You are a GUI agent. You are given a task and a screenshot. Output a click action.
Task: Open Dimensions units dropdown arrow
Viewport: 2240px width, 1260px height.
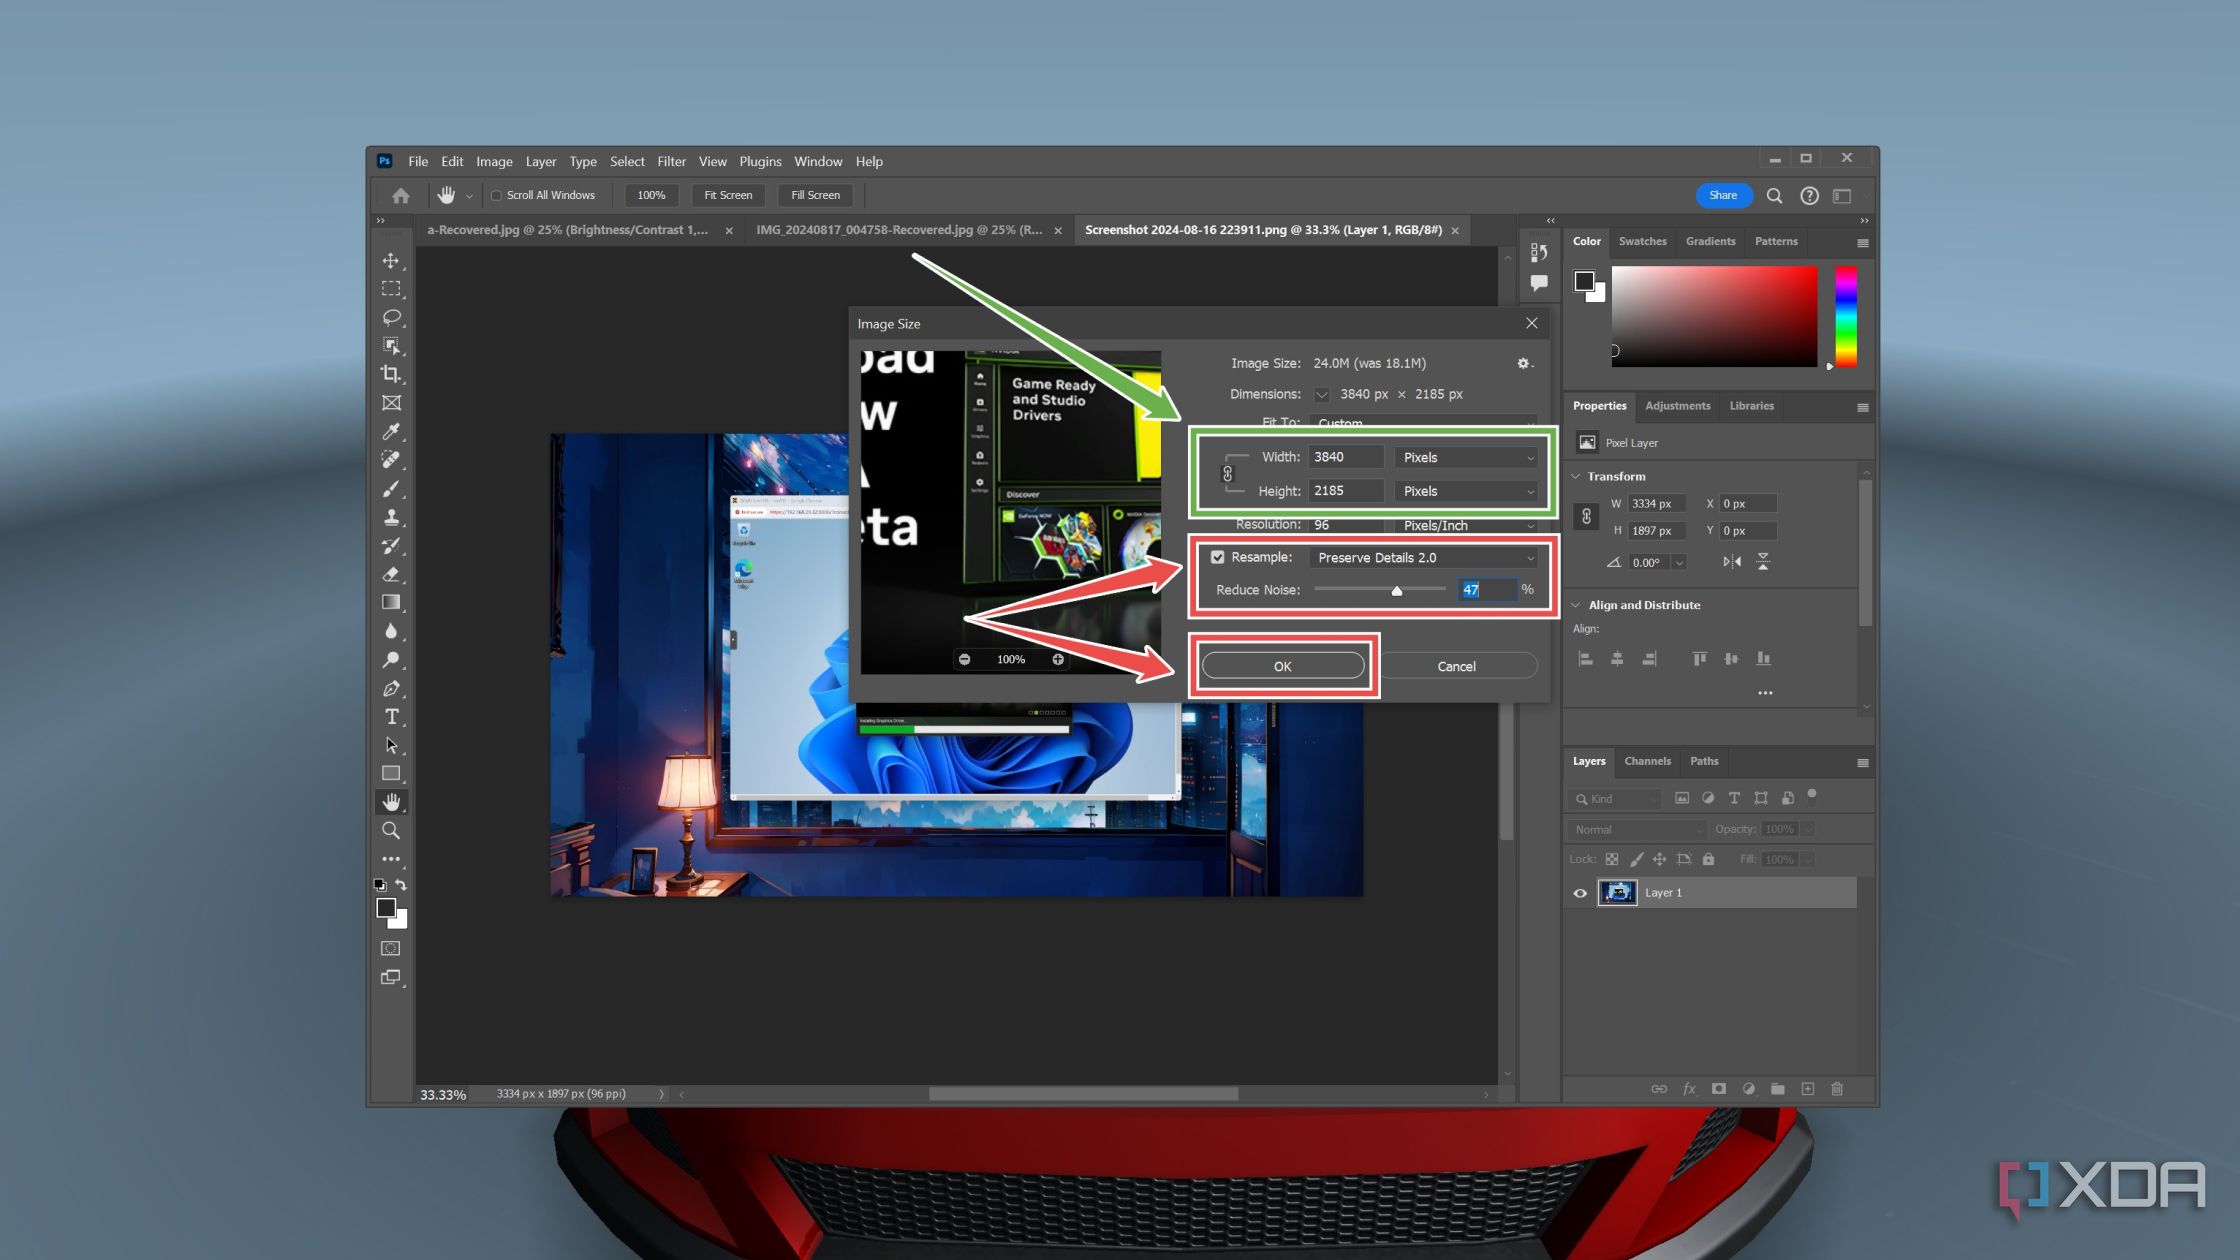pos(1321,394)
